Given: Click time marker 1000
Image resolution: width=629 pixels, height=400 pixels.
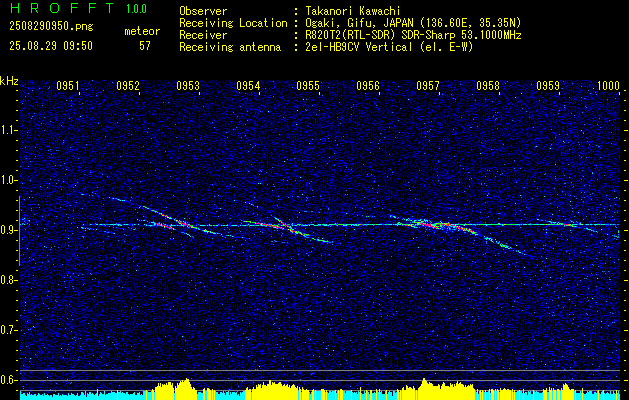Looking at the screenshot, I should 608,86.
